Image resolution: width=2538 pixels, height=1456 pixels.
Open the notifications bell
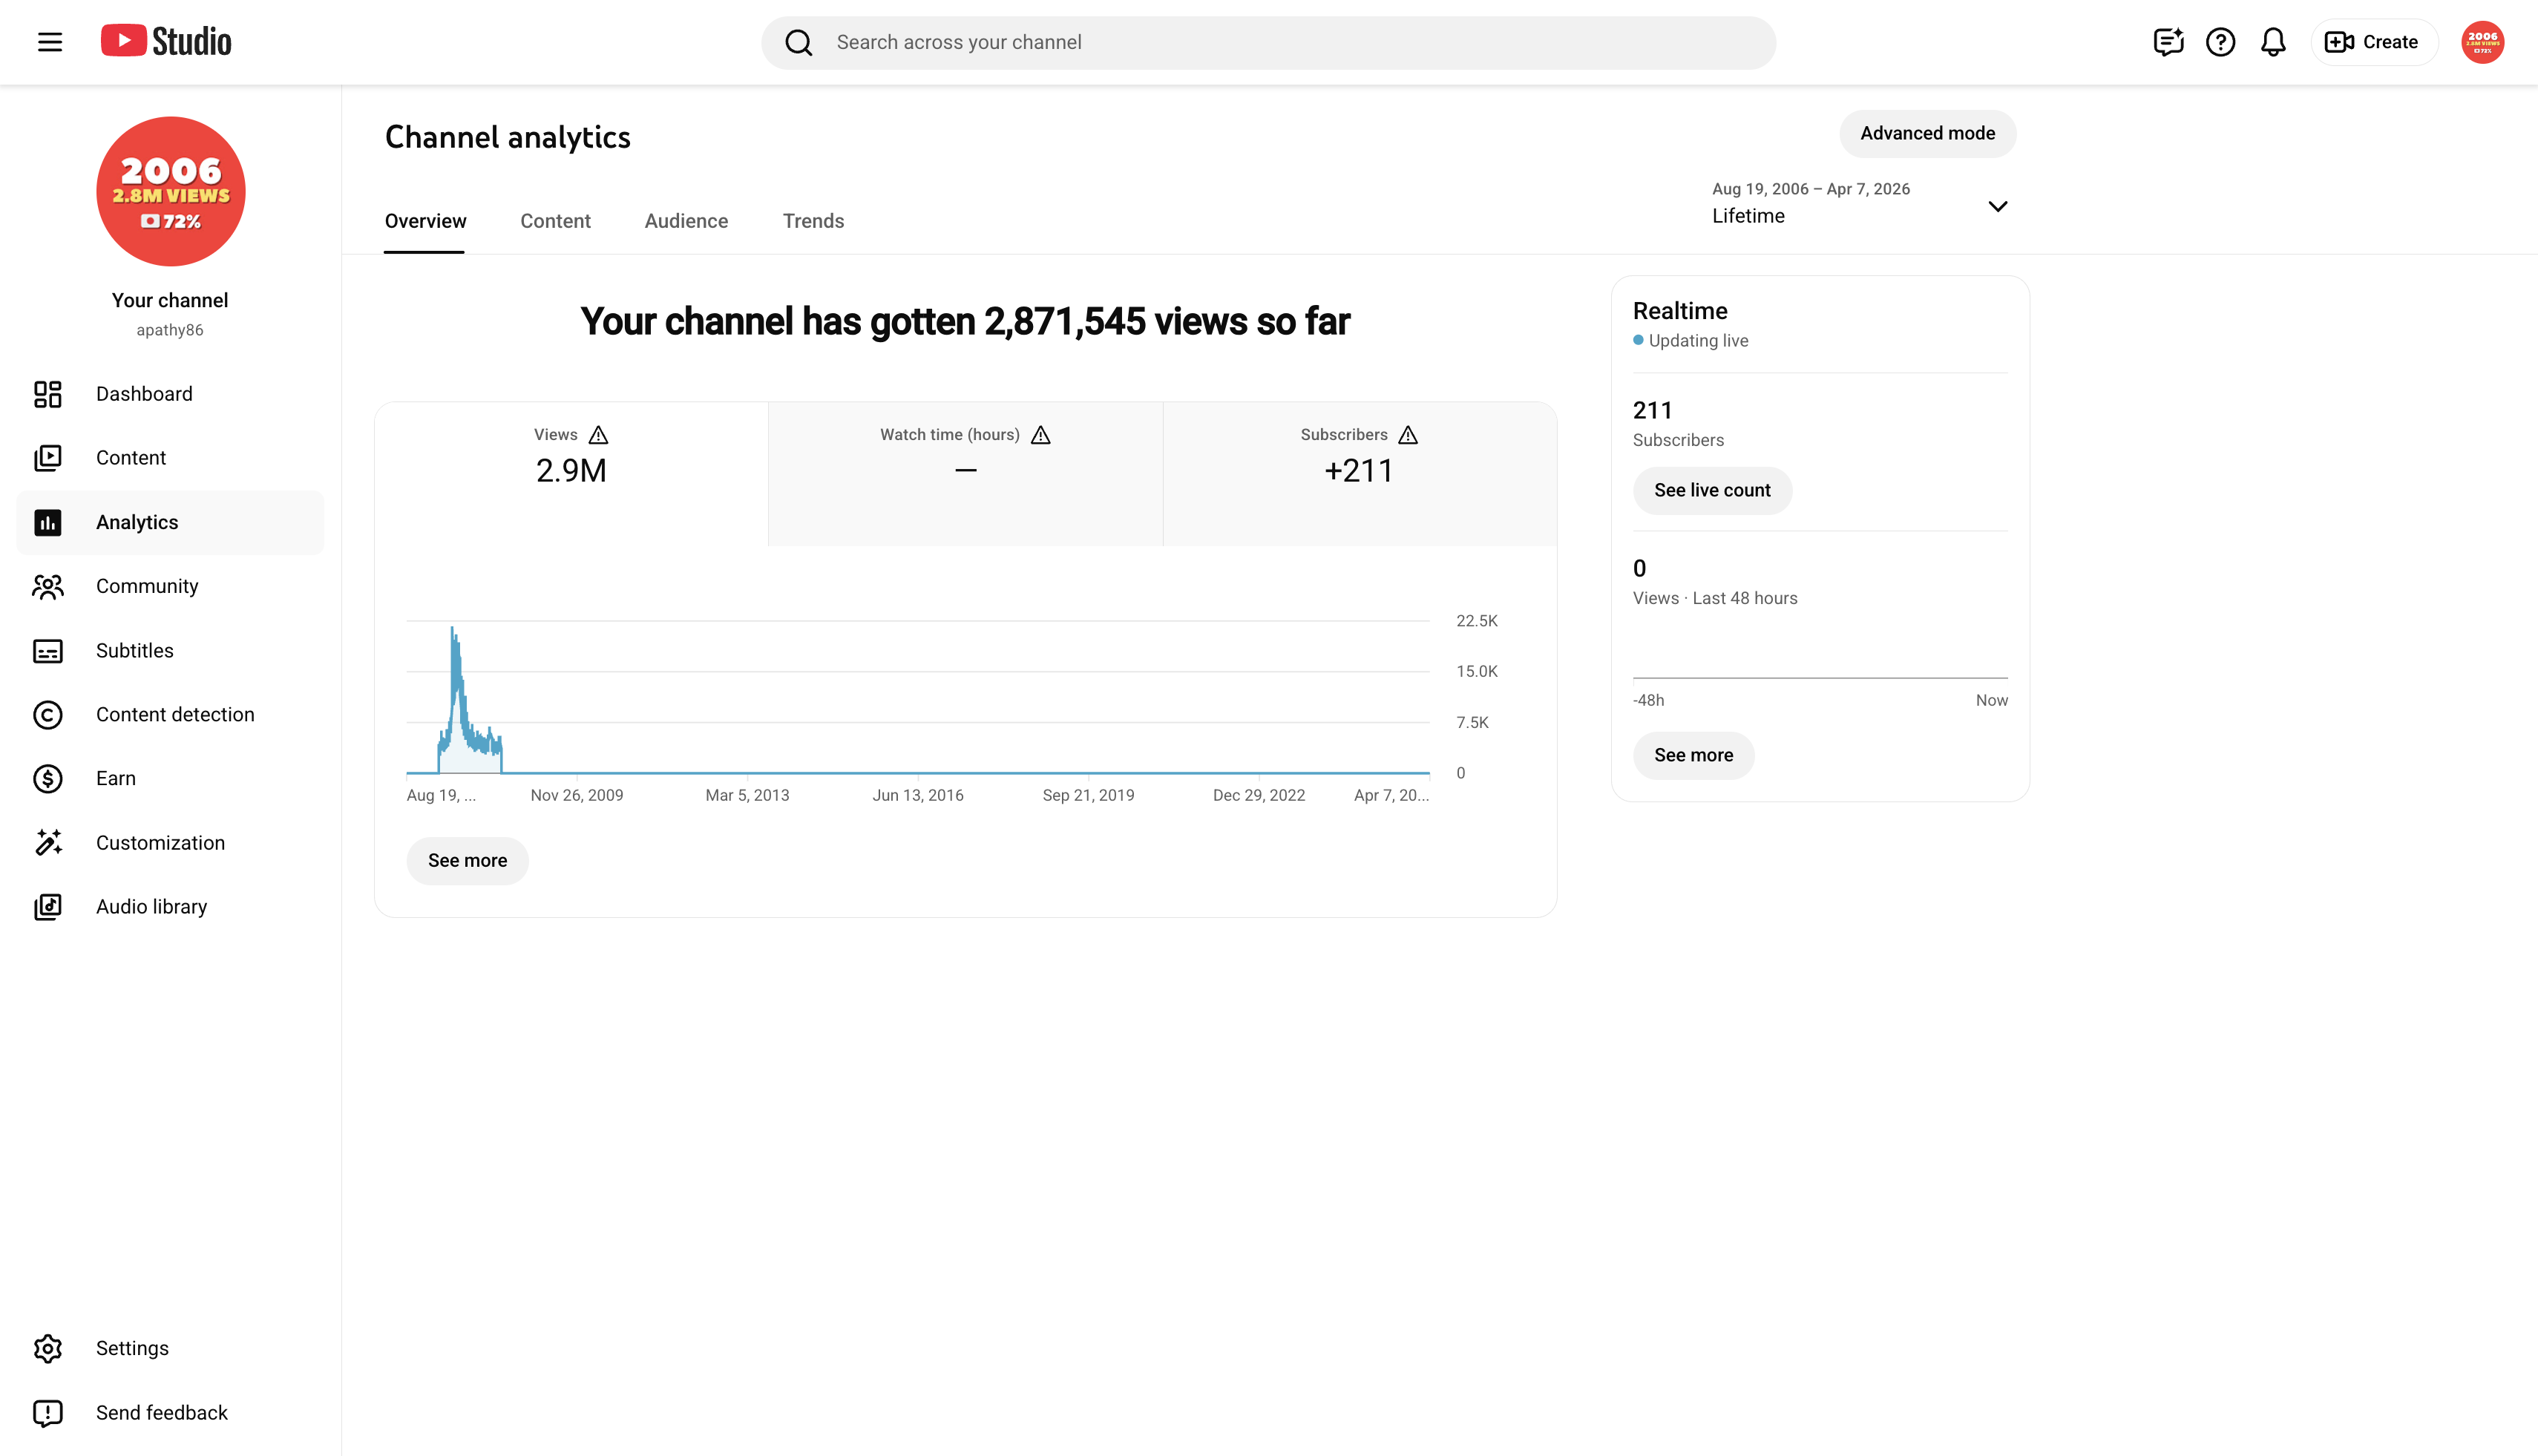pyautogui.click(x=2273, y=42)
